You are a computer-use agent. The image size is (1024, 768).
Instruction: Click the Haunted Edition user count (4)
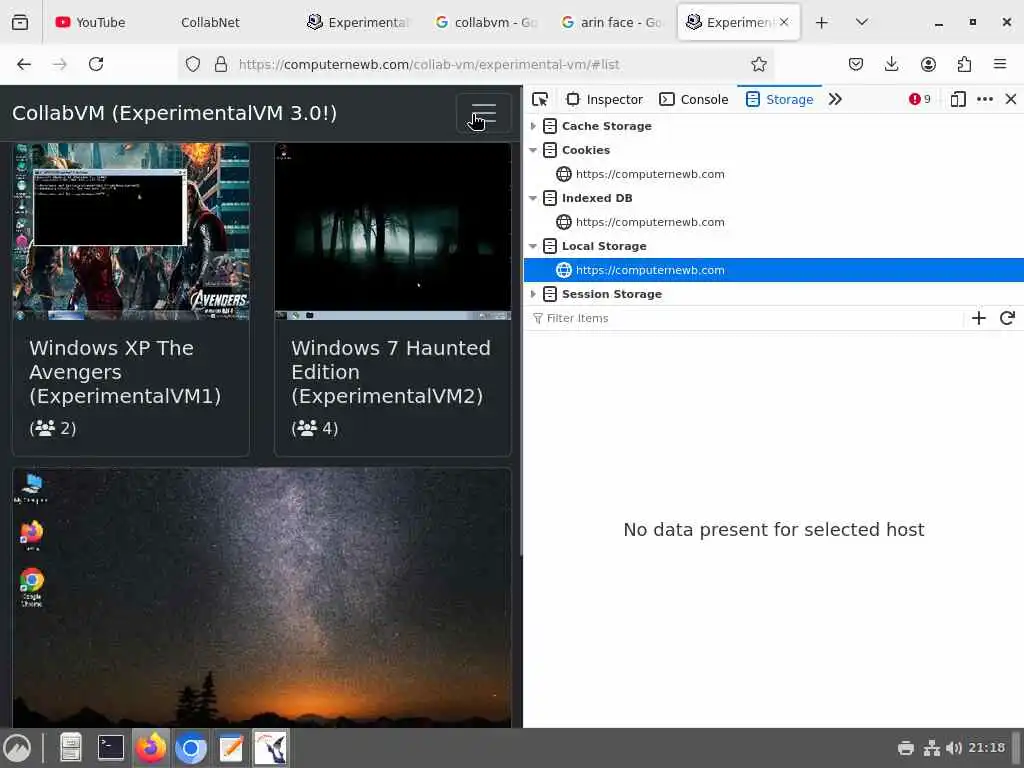pos(315,428)
